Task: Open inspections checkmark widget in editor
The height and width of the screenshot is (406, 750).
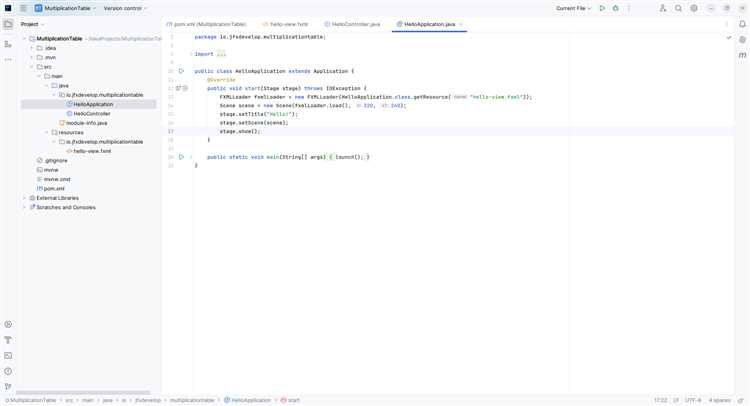Action: pyautogui.click(x=728, y=37)
